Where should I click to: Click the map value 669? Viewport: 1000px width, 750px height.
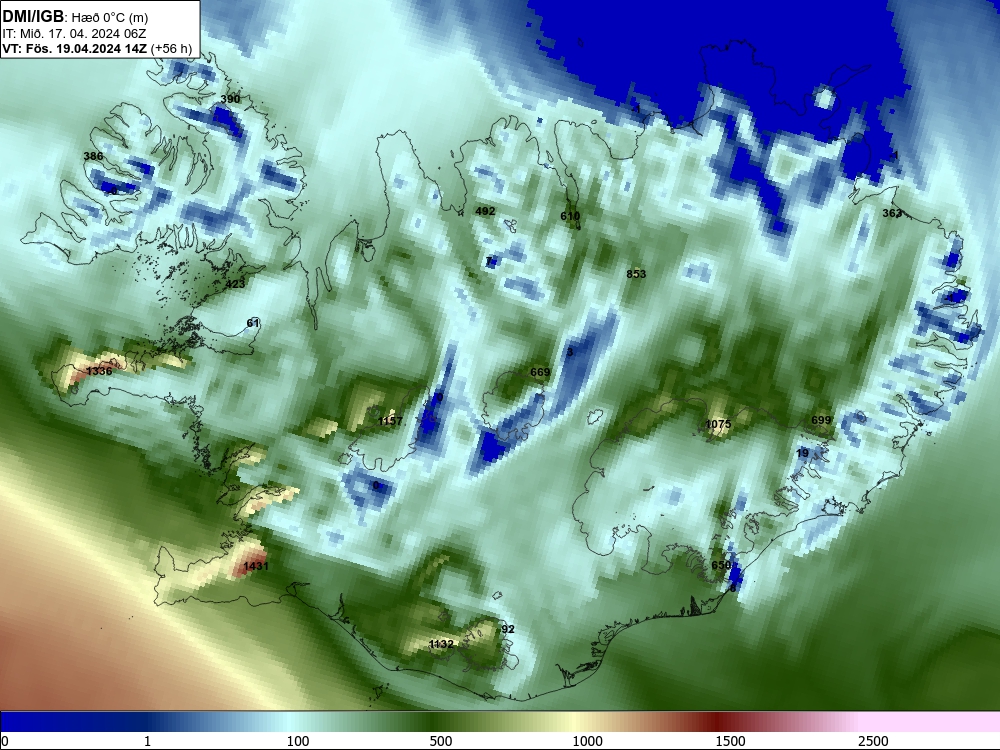coord(540,372)
